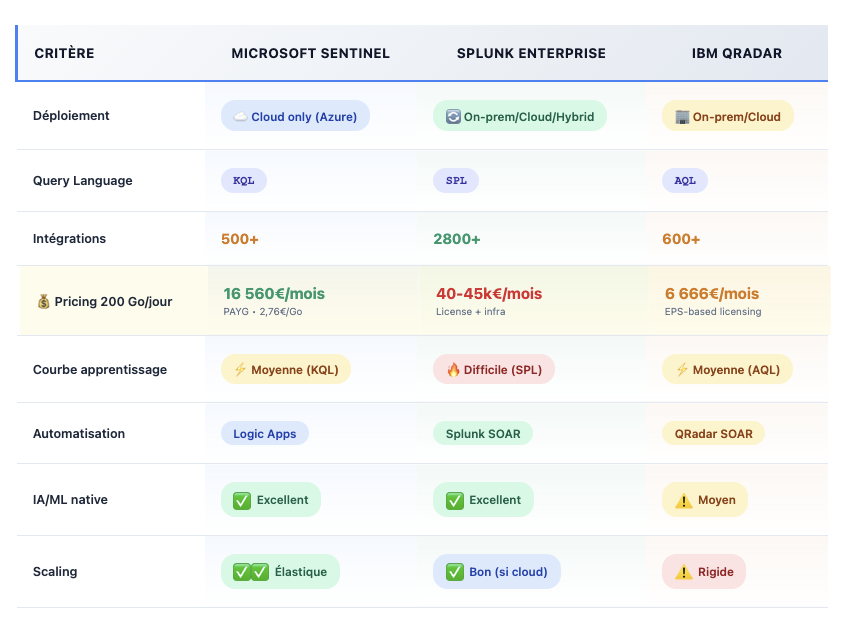Click the AQL query language badge
This screenshot has height=620, width=847.
point(685,180)
